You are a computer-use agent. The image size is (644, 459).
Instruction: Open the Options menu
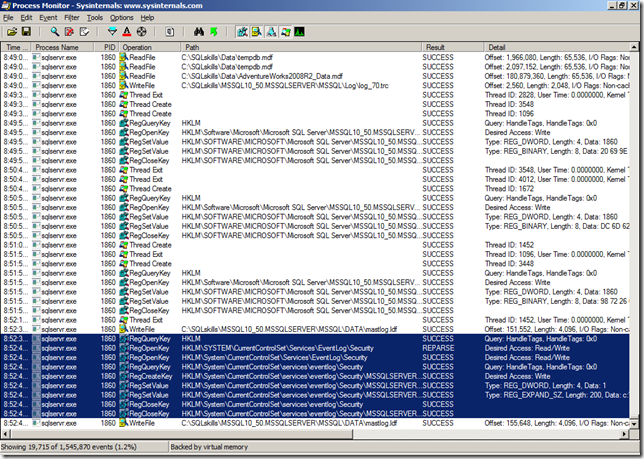point(122,18)
